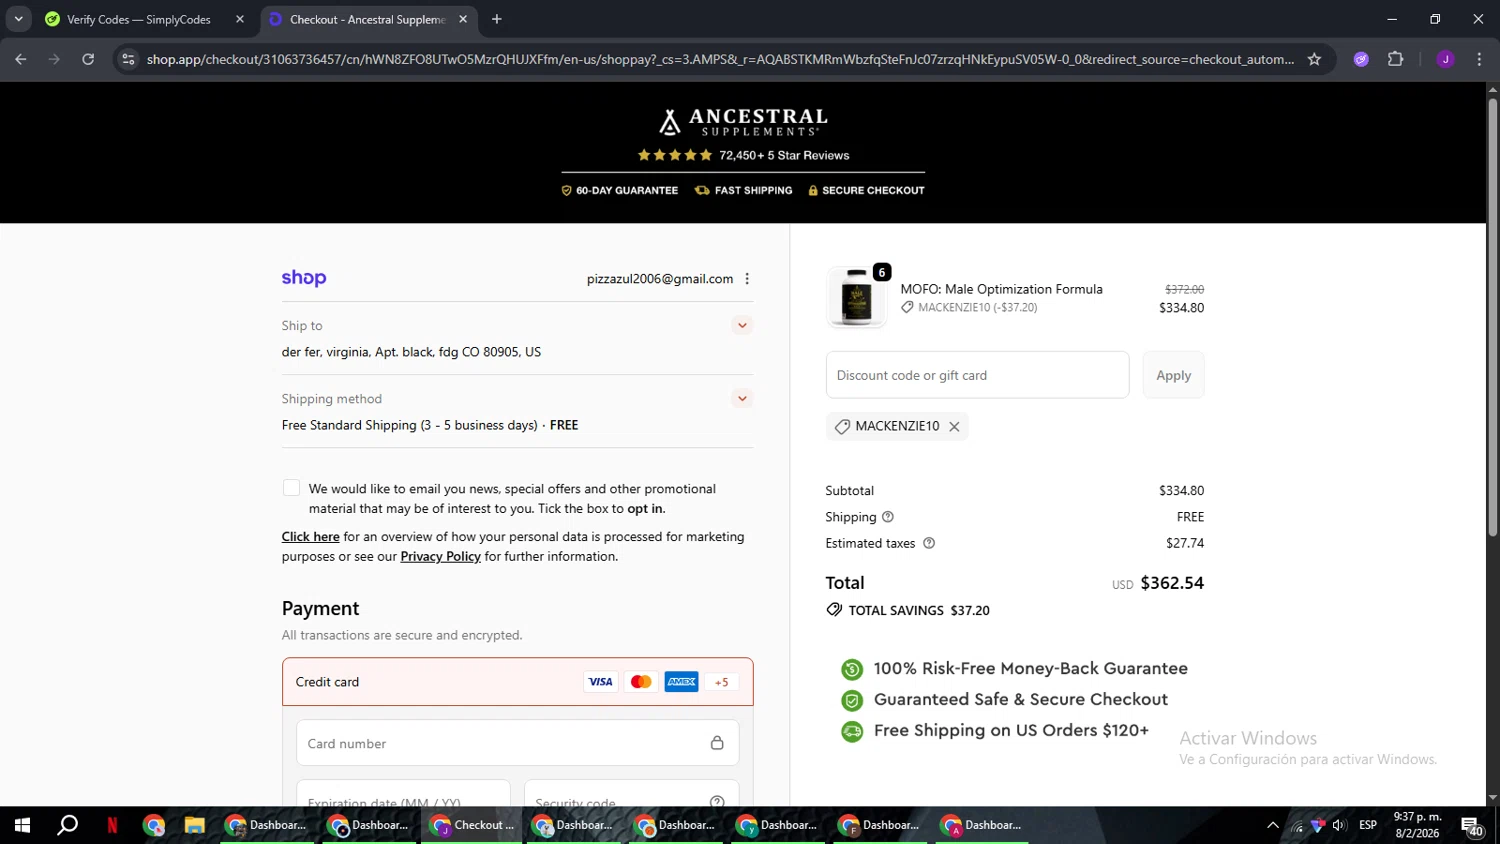Click the security code help icon
The height and width of the screenshot is (844, 1500).
717,802
